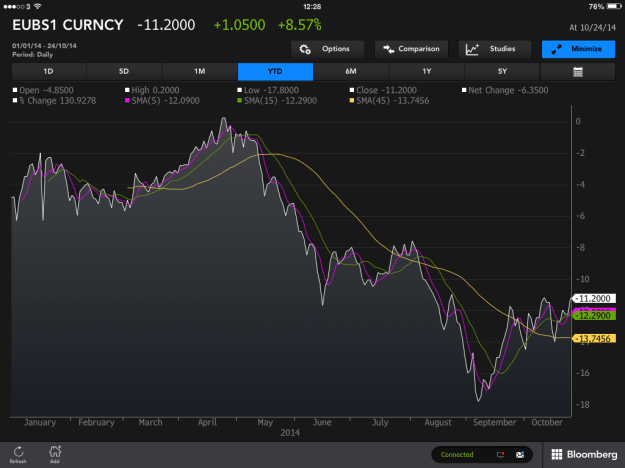Click the September label on time axis
The height and width of the screenshot is (468, 625).
click(x=494, y=423)
